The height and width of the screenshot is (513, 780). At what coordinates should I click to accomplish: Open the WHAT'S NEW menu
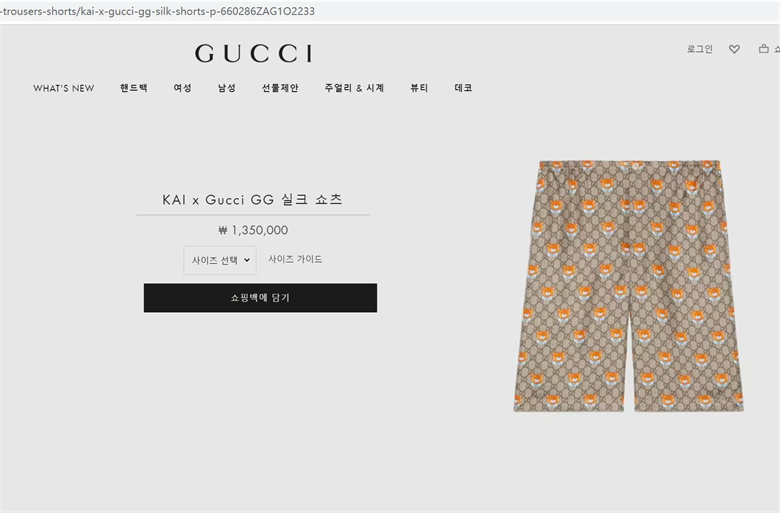click(x=64, y=88)
